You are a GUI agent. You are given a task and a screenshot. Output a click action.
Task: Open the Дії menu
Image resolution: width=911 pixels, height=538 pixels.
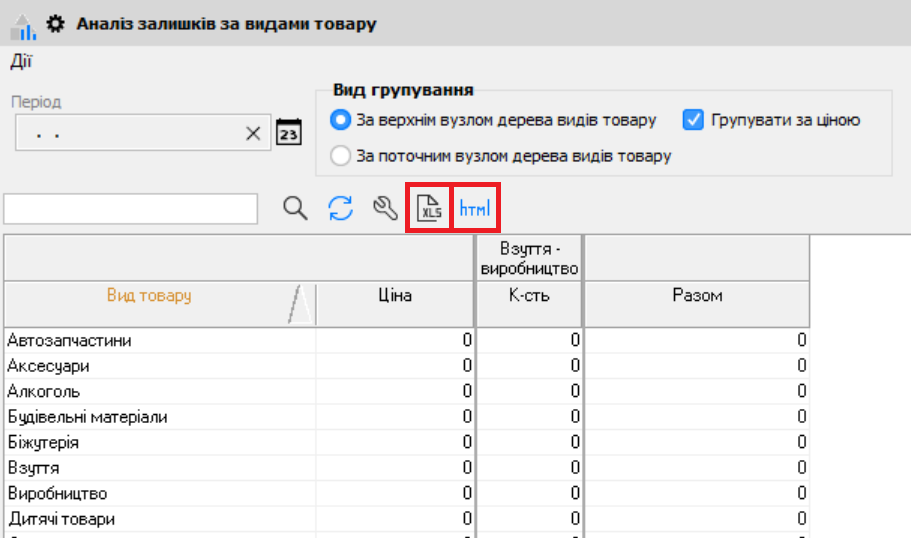(21, 61)
